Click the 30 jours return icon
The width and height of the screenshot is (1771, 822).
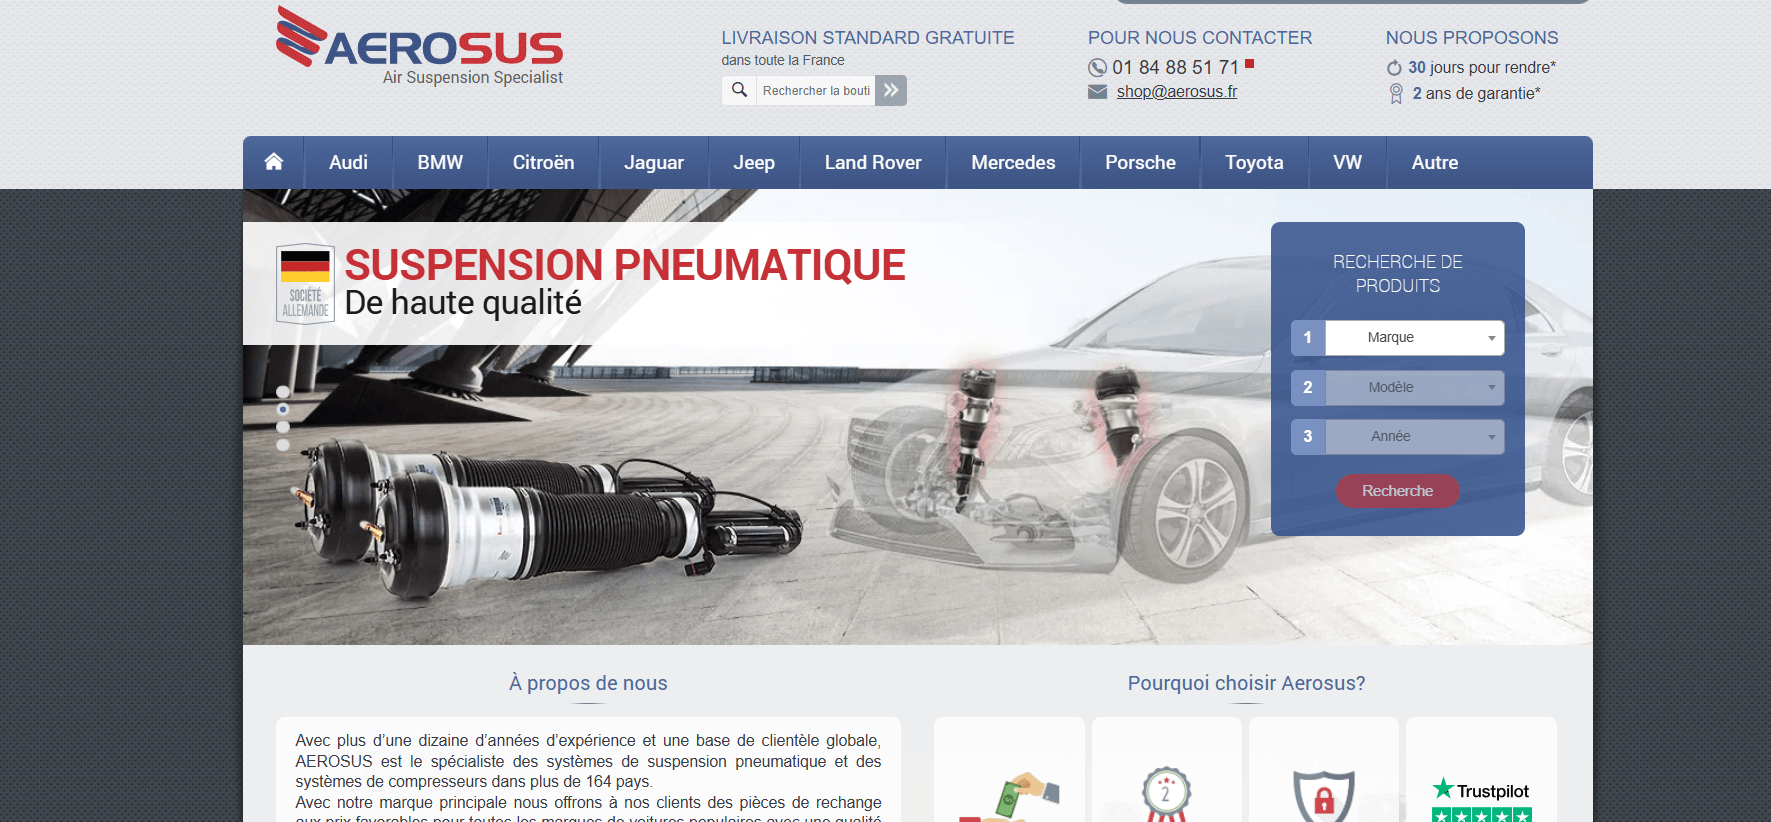(x=1394, y=68)
